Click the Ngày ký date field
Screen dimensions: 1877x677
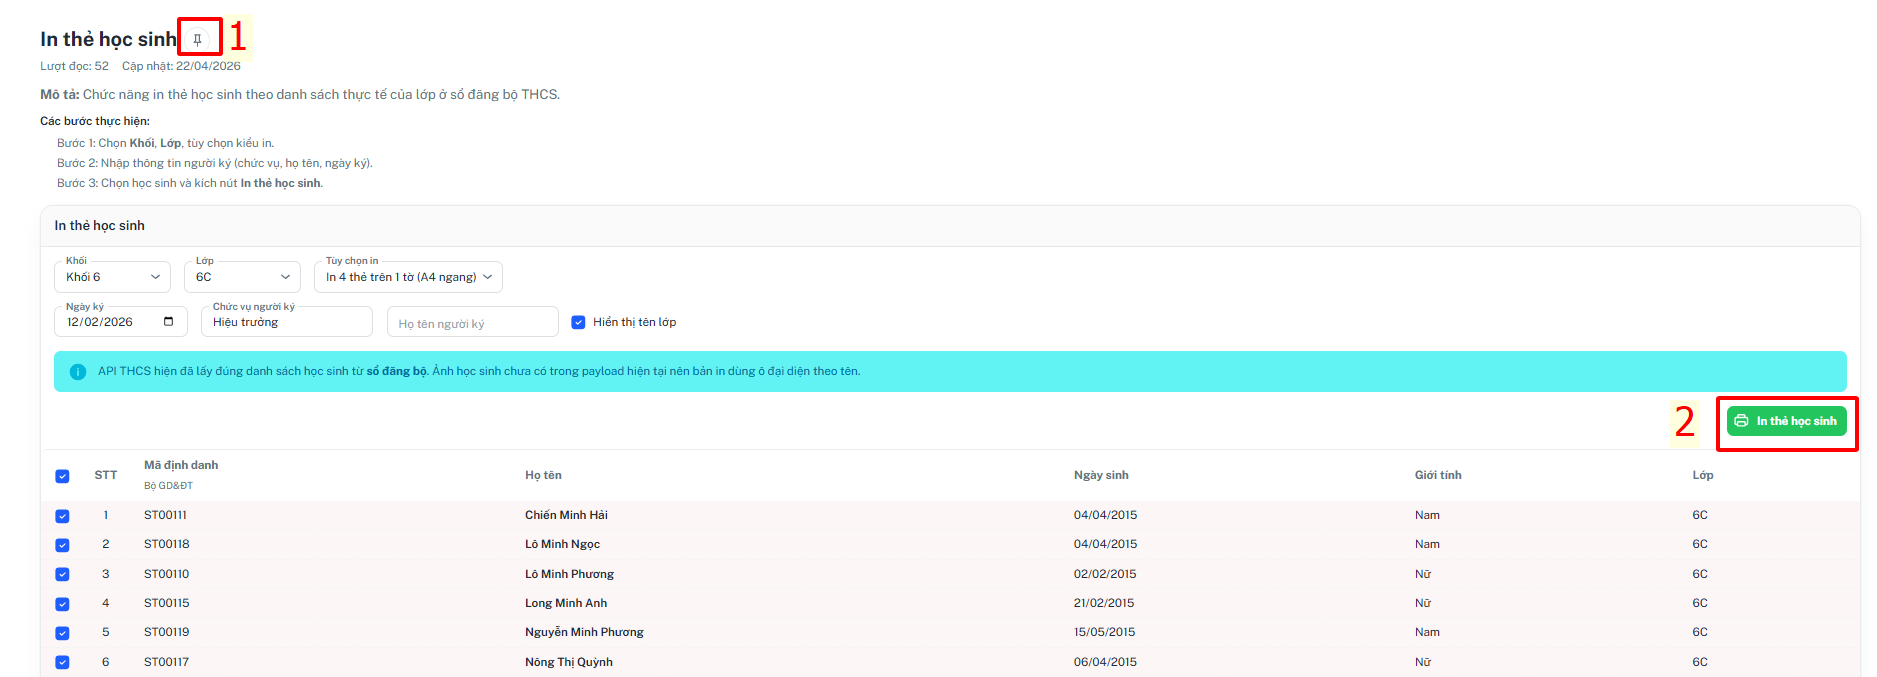(120, 322)
